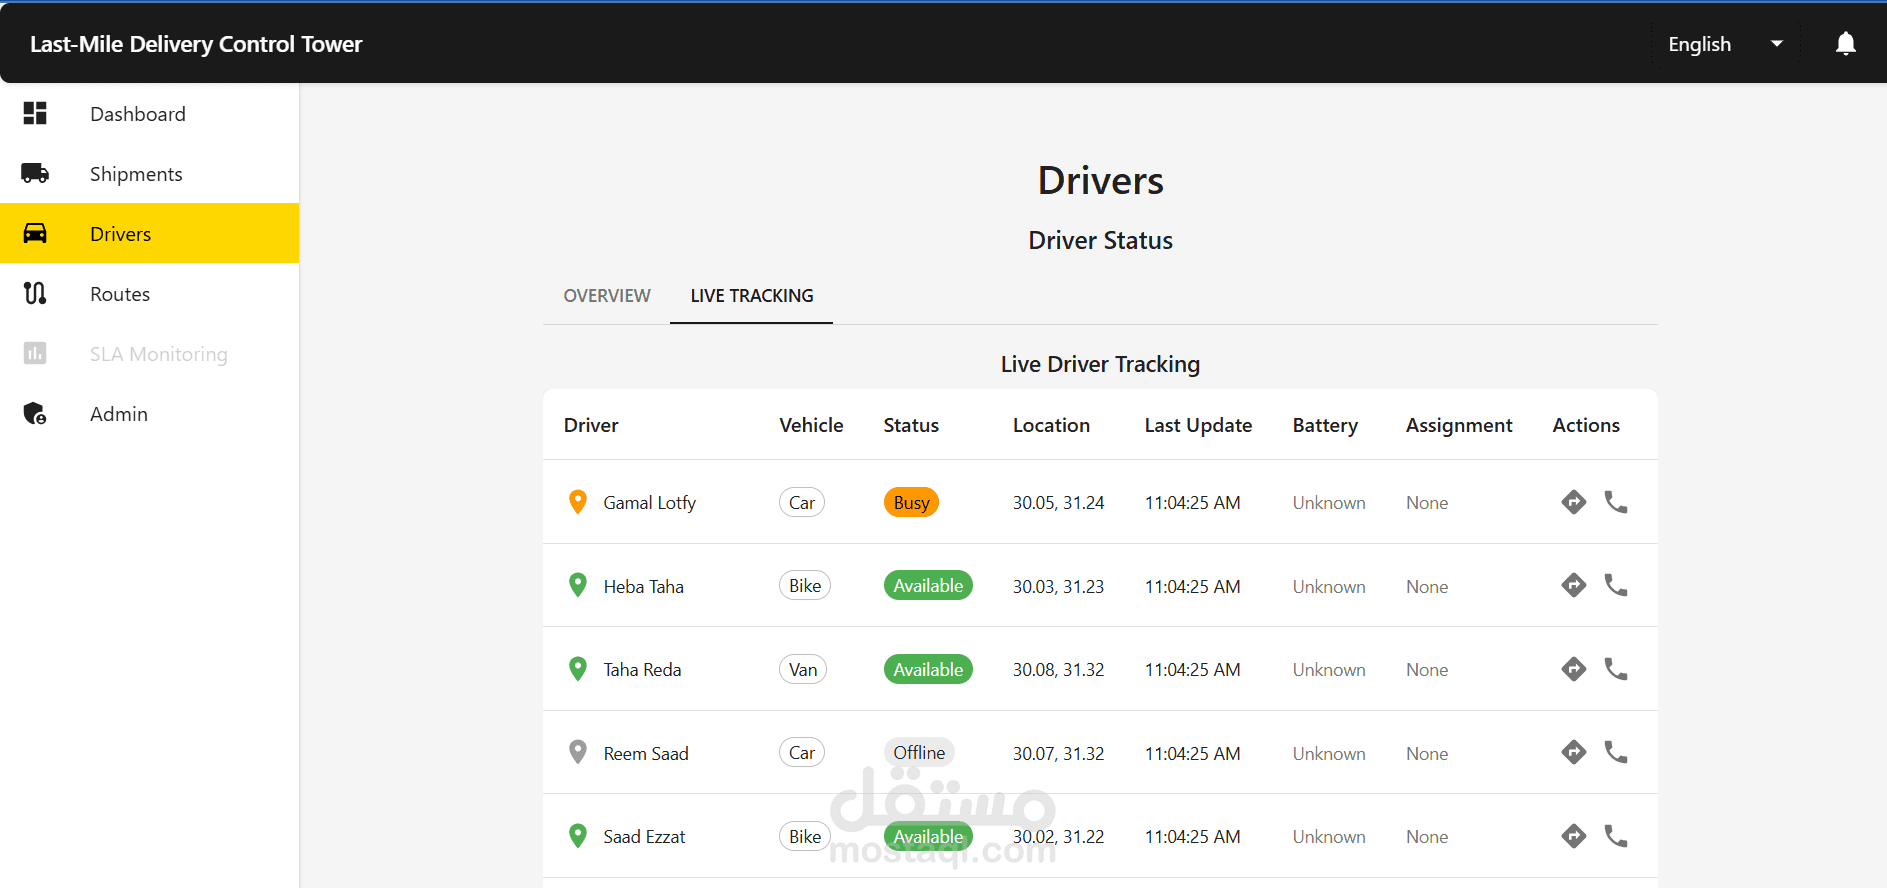Click the Last Update column header
Viewport: 1887px width, 888px height.
coord(1198,425)
